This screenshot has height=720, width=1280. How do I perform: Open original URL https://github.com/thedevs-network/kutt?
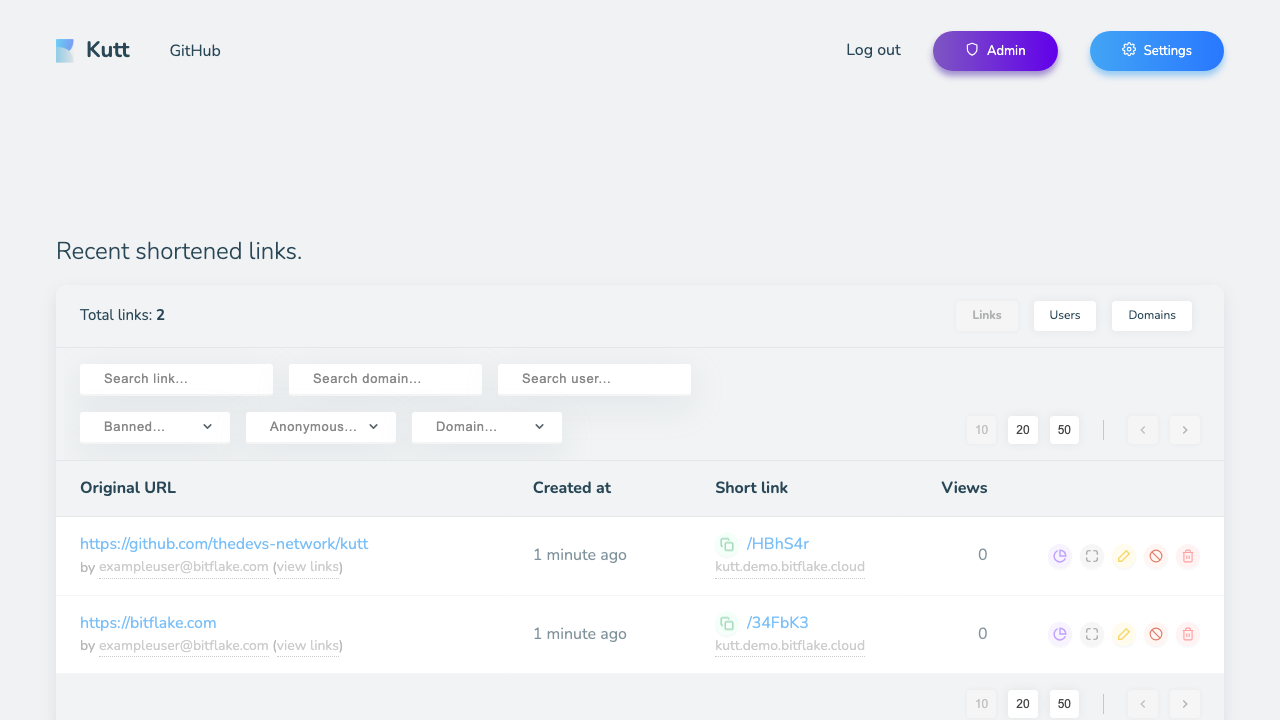(224, 544)
